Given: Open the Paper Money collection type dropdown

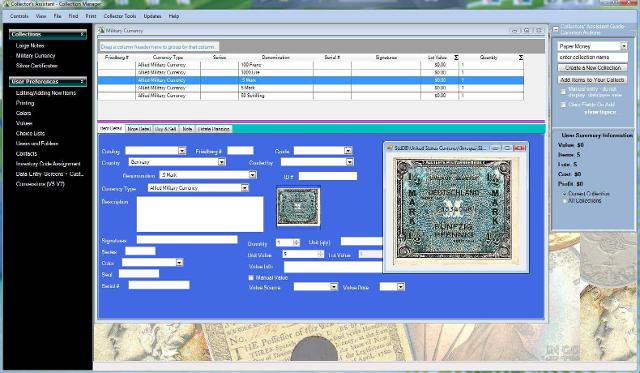Looking at the screenshot, I should pyautogui.click(x=624, y=46).
